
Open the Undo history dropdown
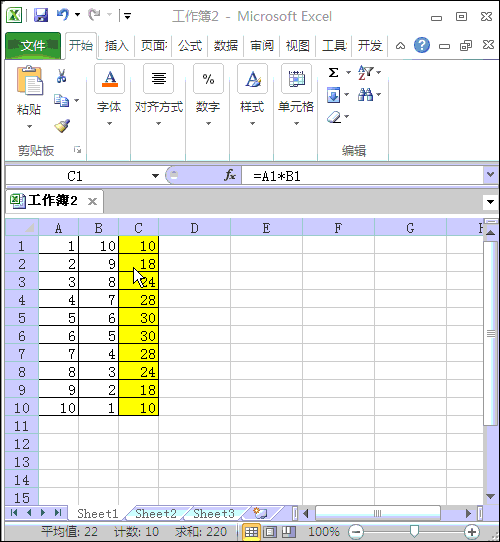tap(77, 15)
